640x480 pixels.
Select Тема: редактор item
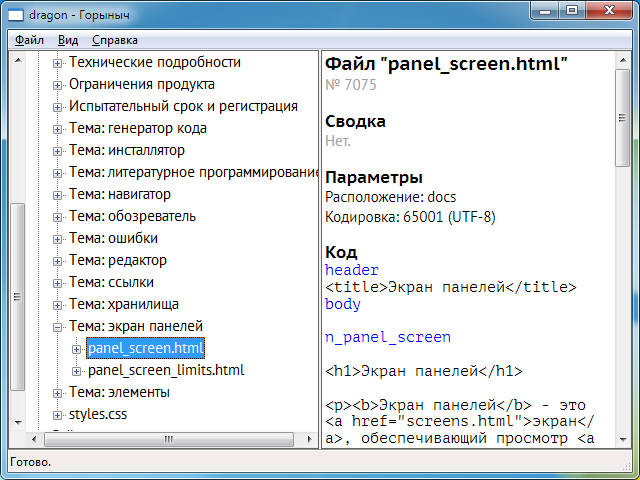118,260
